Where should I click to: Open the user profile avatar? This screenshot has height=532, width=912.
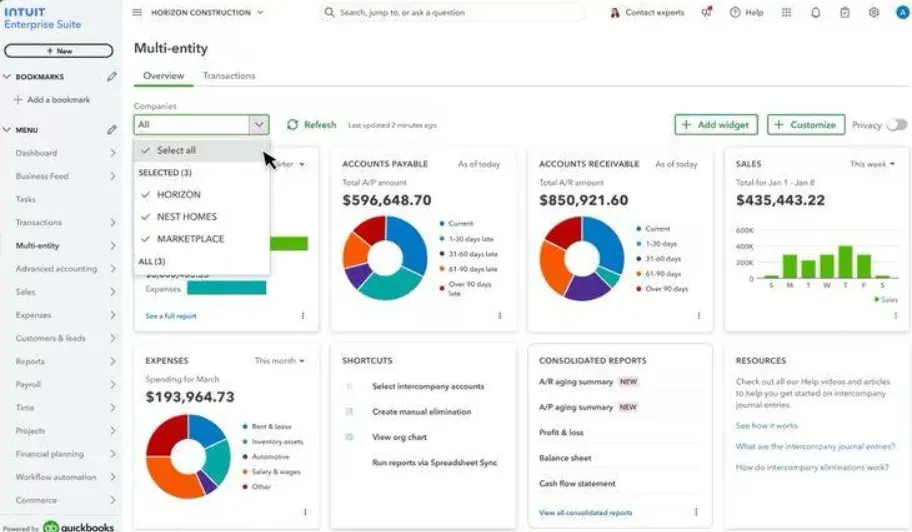(x=903, y=12)
